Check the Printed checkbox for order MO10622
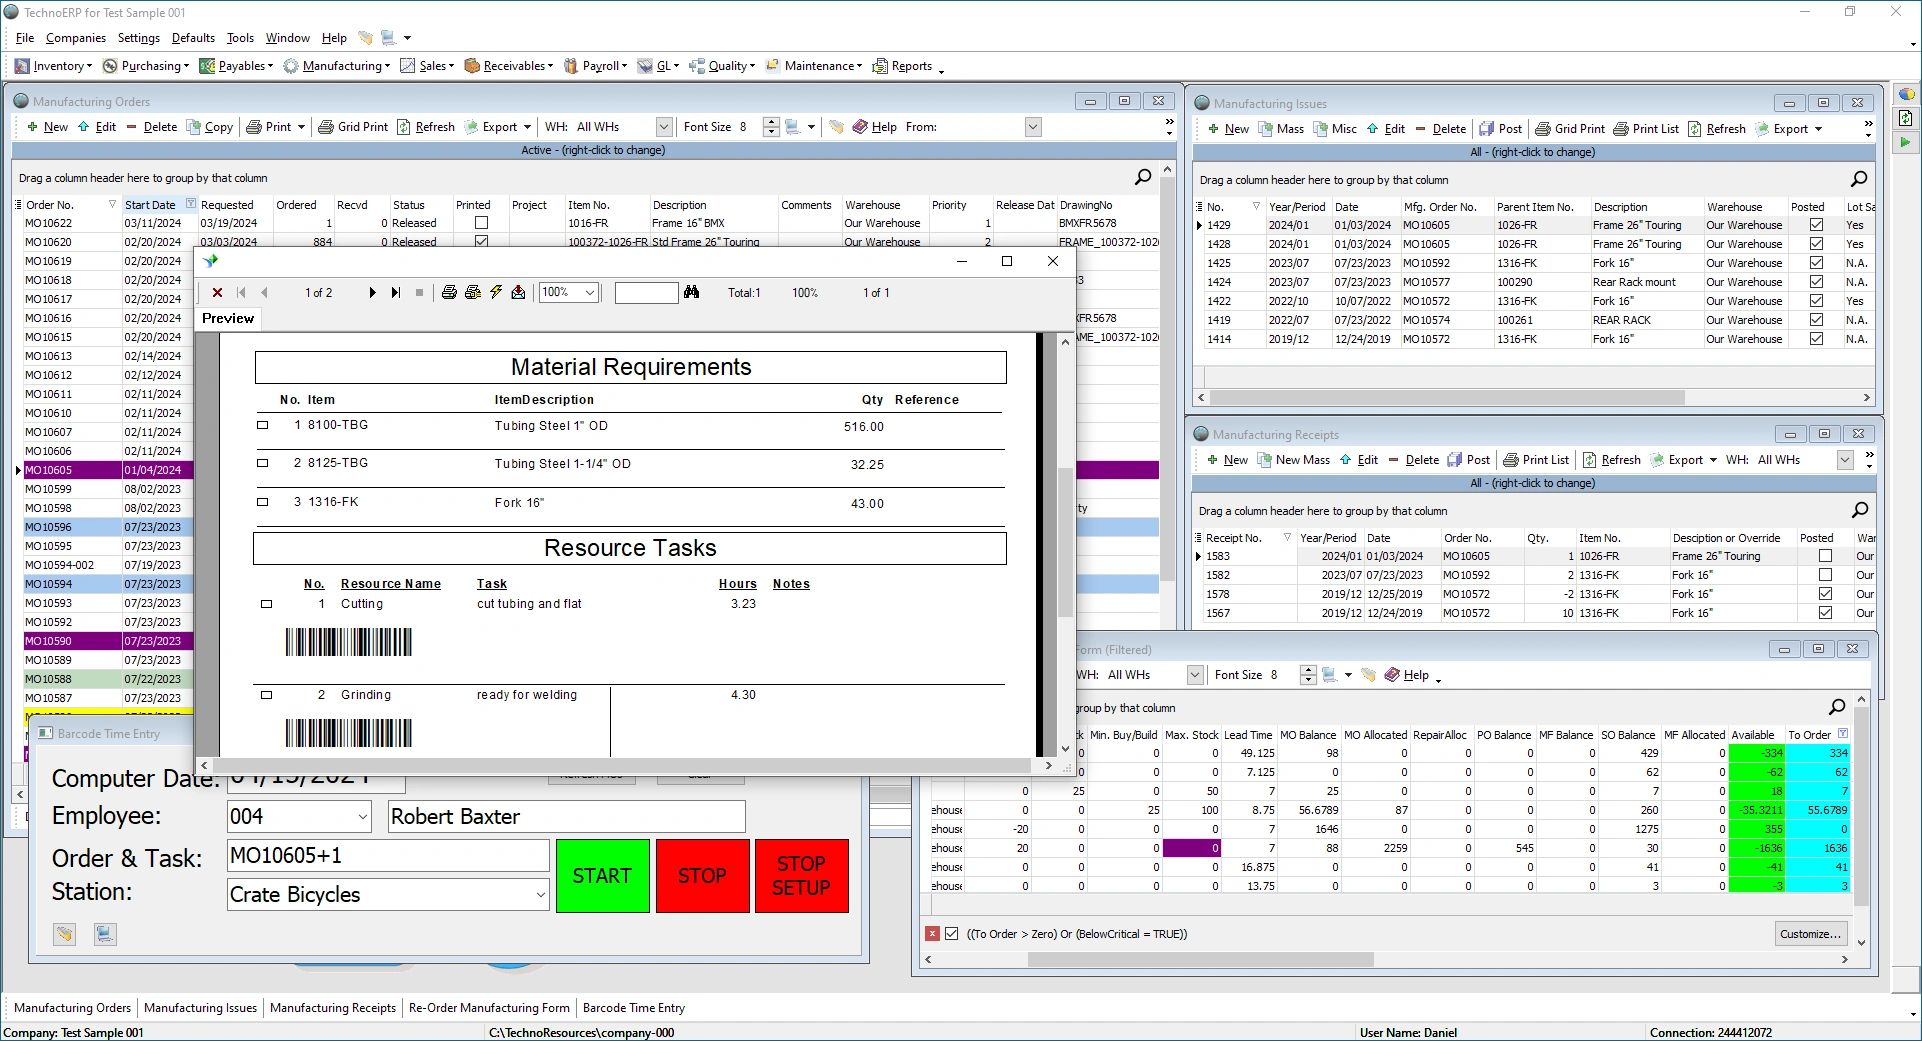 (x=480, y=222)
